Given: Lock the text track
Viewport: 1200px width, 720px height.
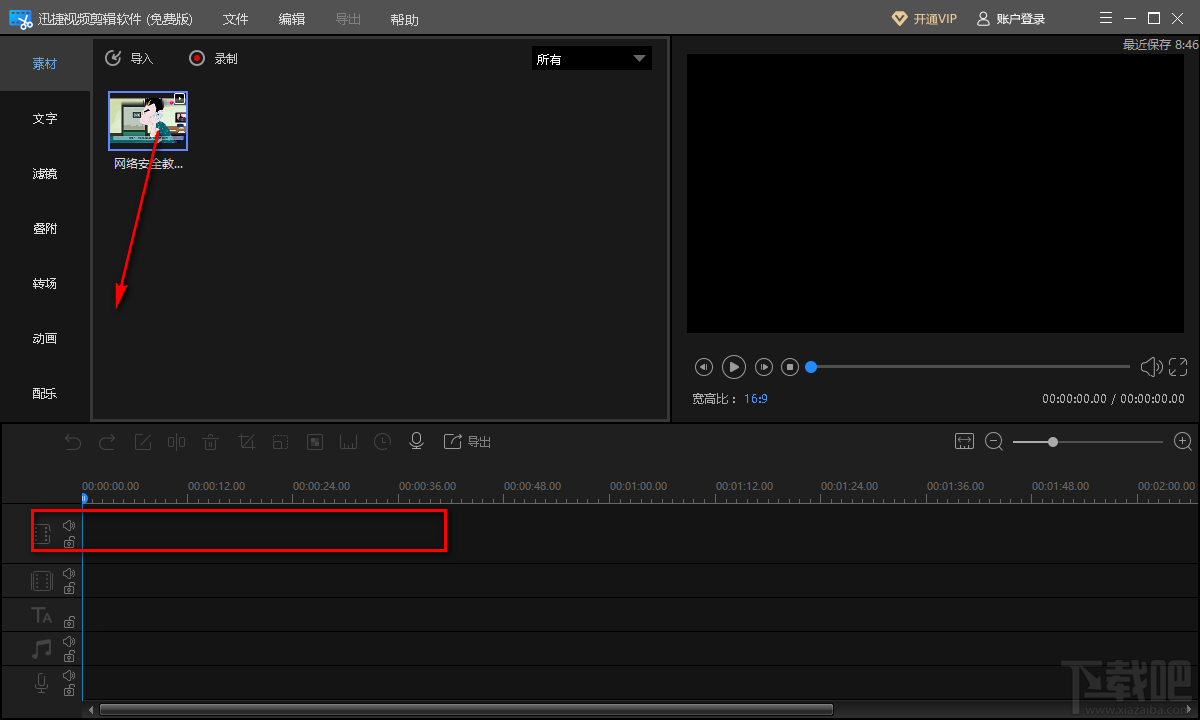Looking at the screenshot, I should coord(69,622).
